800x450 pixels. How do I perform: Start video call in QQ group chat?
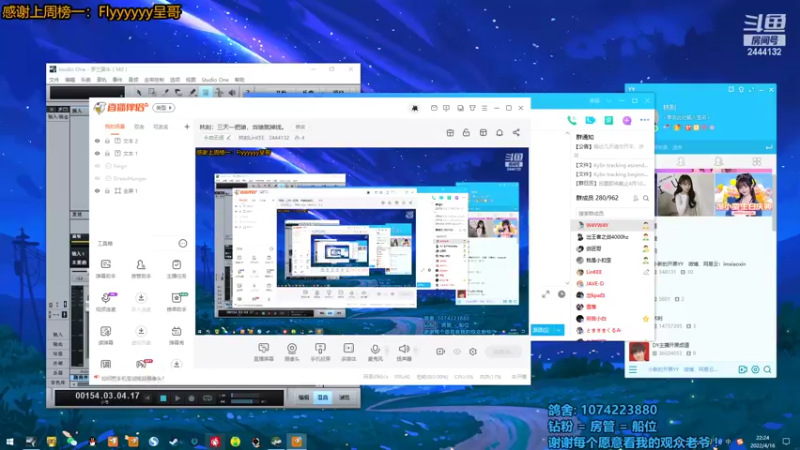[590, 120]
